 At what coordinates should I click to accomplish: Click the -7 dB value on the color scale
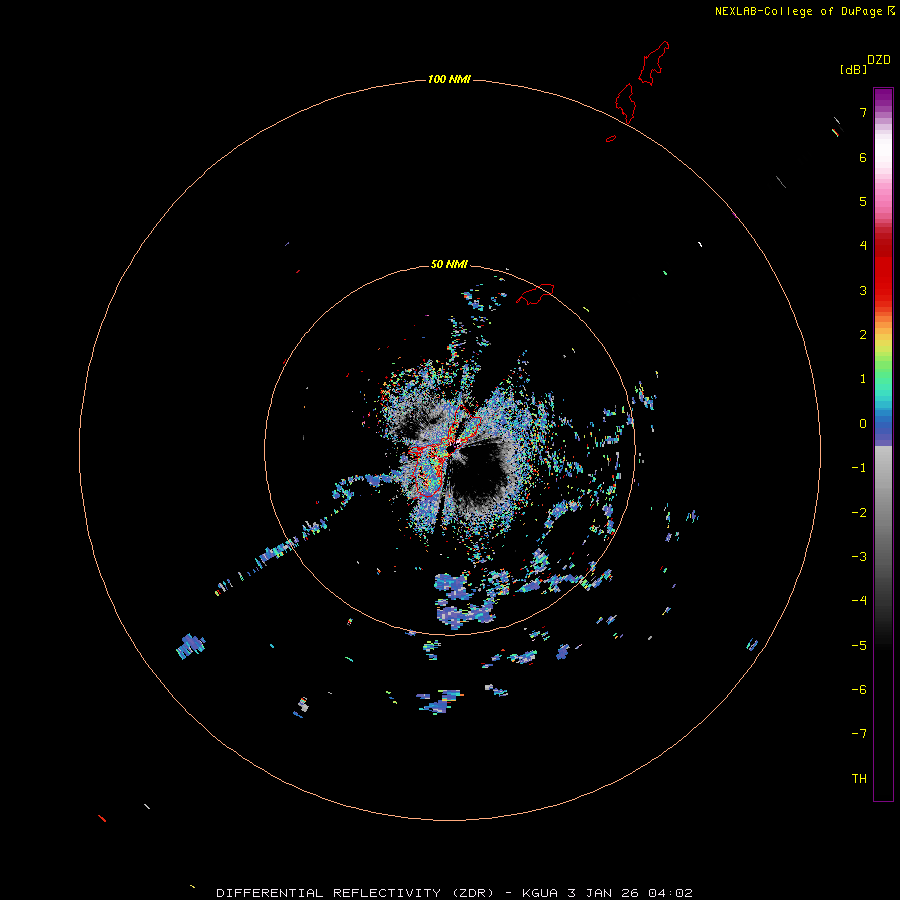click(859, 734)
